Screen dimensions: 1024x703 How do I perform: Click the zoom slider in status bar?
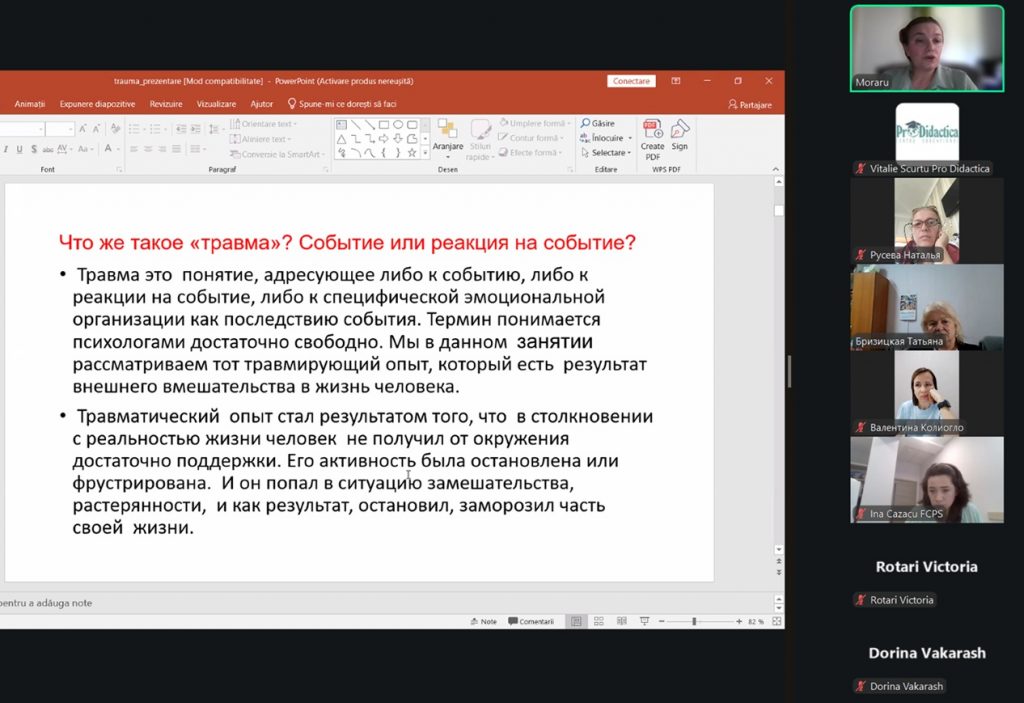coord(694,621)
